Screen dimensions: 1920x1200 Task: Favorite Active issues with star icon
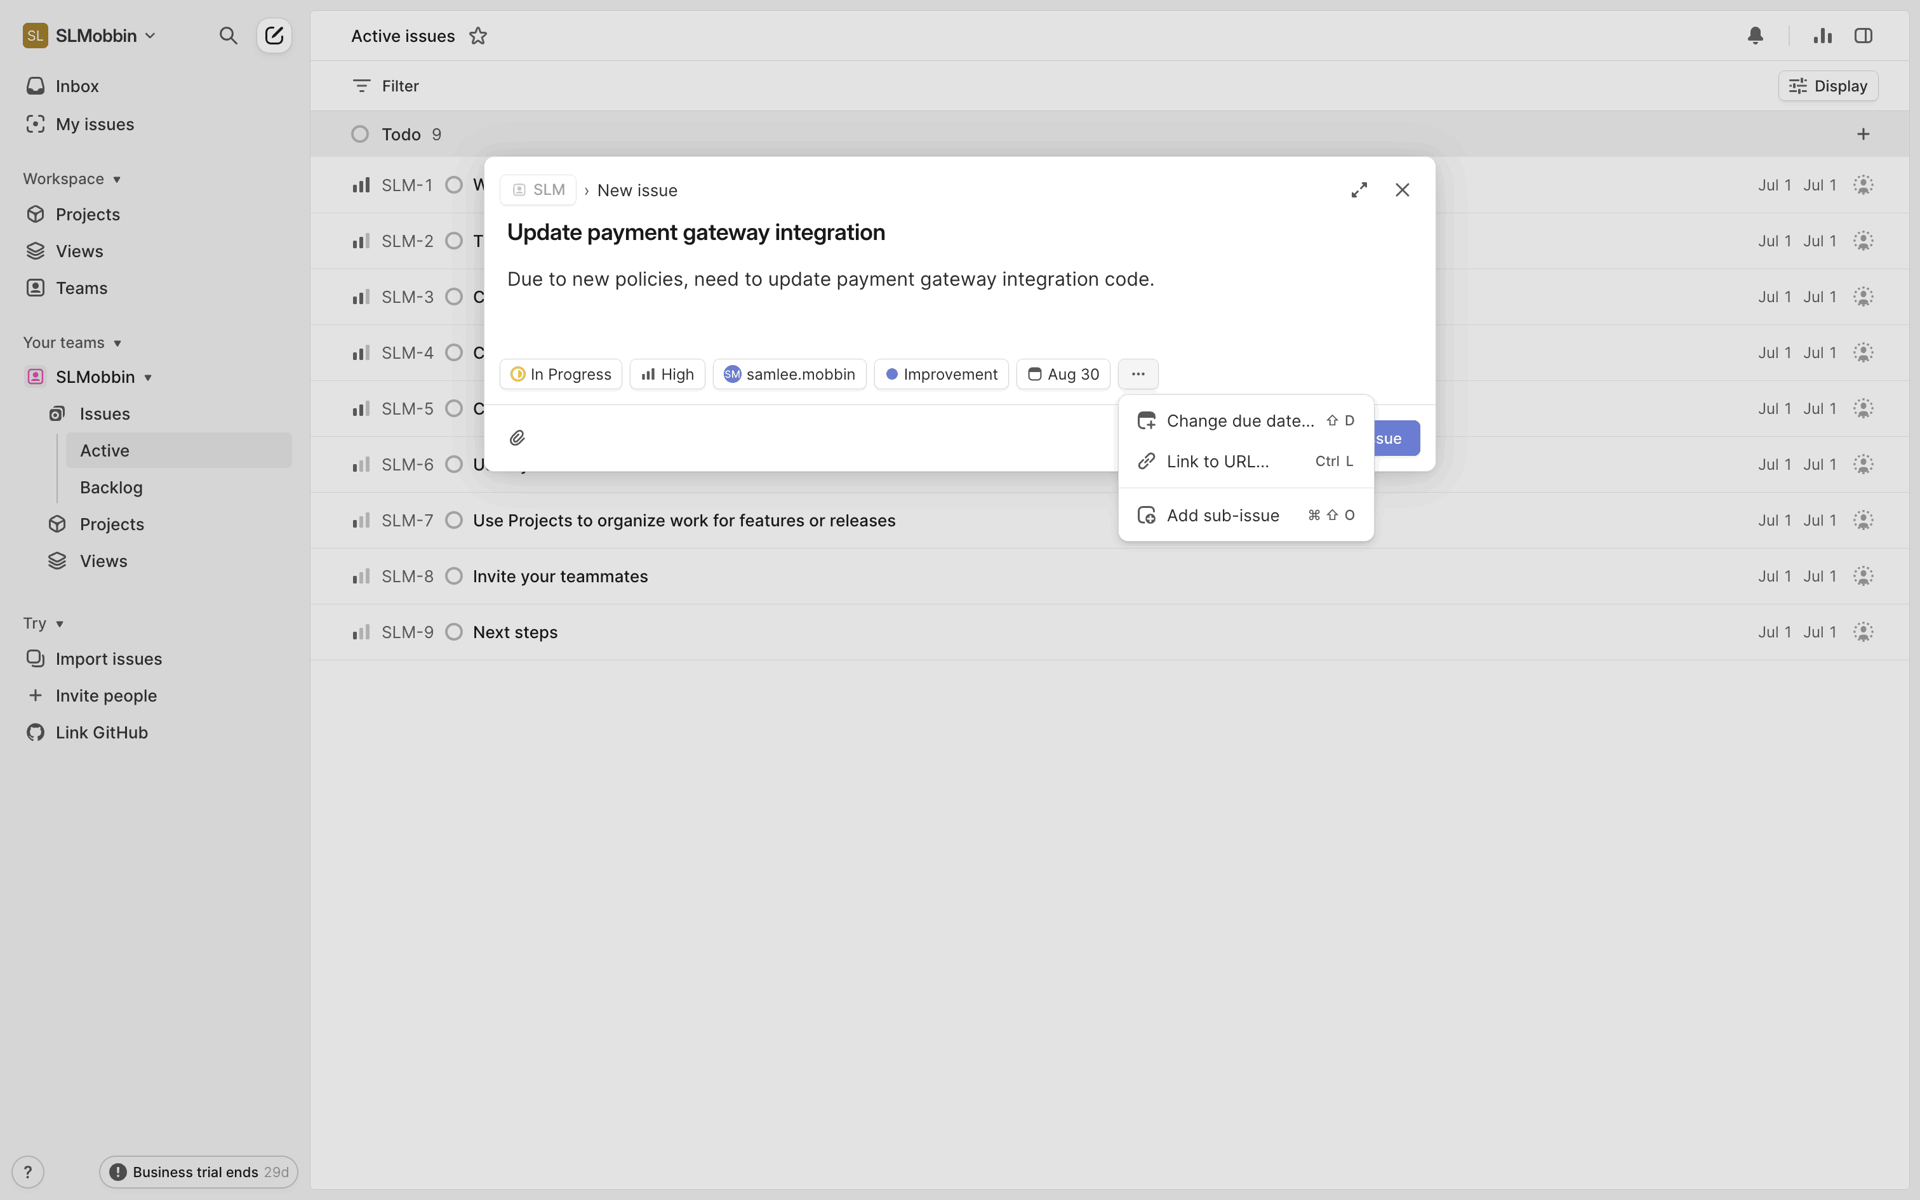click(478, 36)
